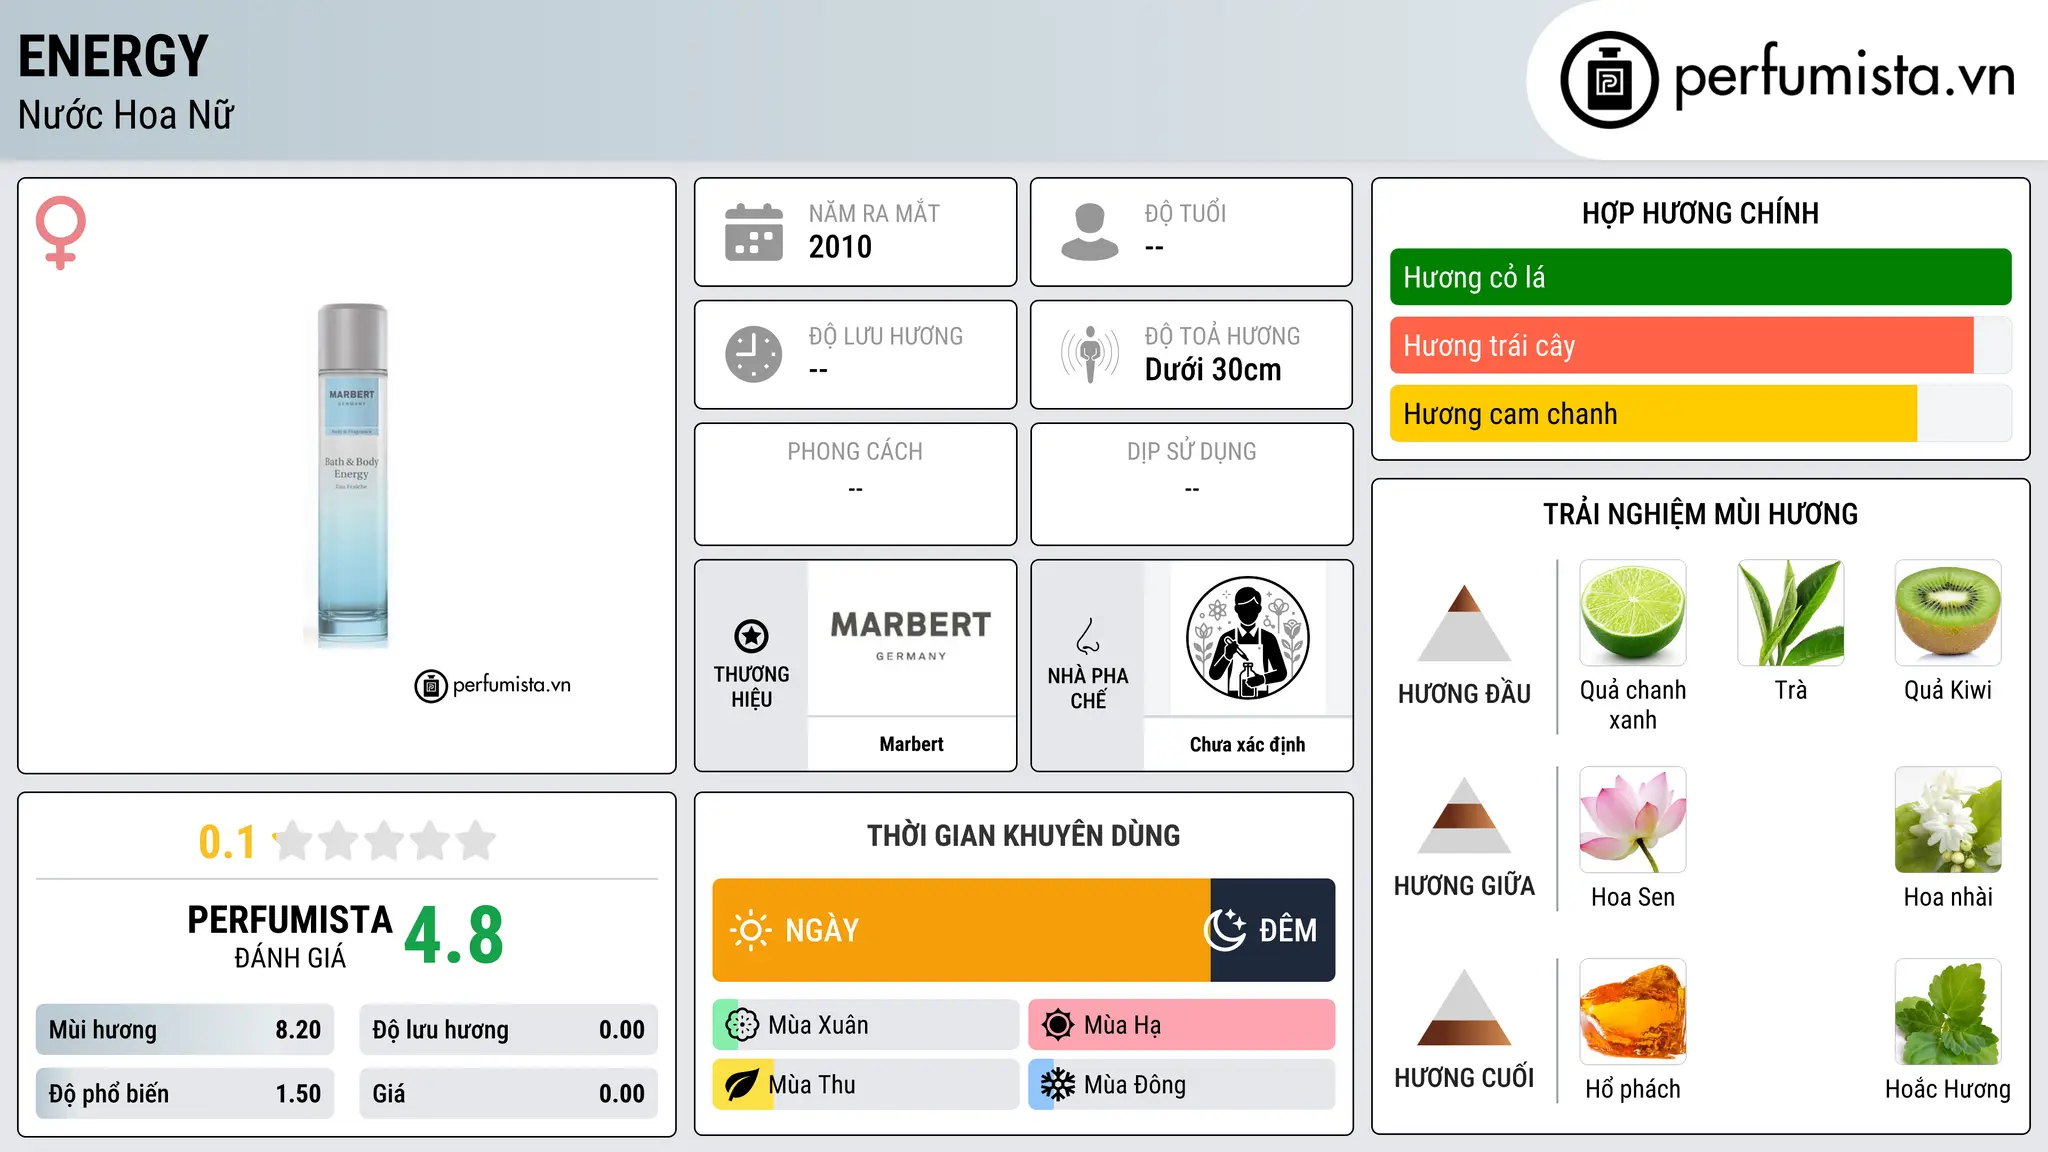Click the Hương Đầu label

point(1464,693)
